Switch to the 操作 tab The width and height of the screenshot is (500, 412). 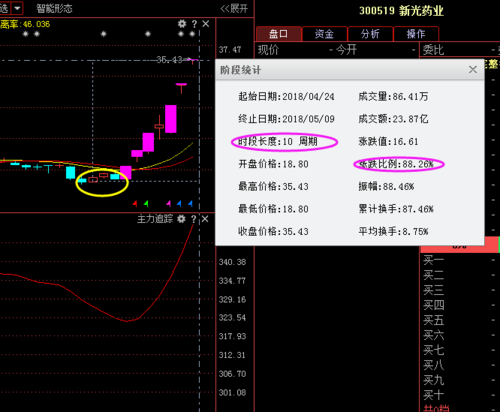[x=416, y=34]
